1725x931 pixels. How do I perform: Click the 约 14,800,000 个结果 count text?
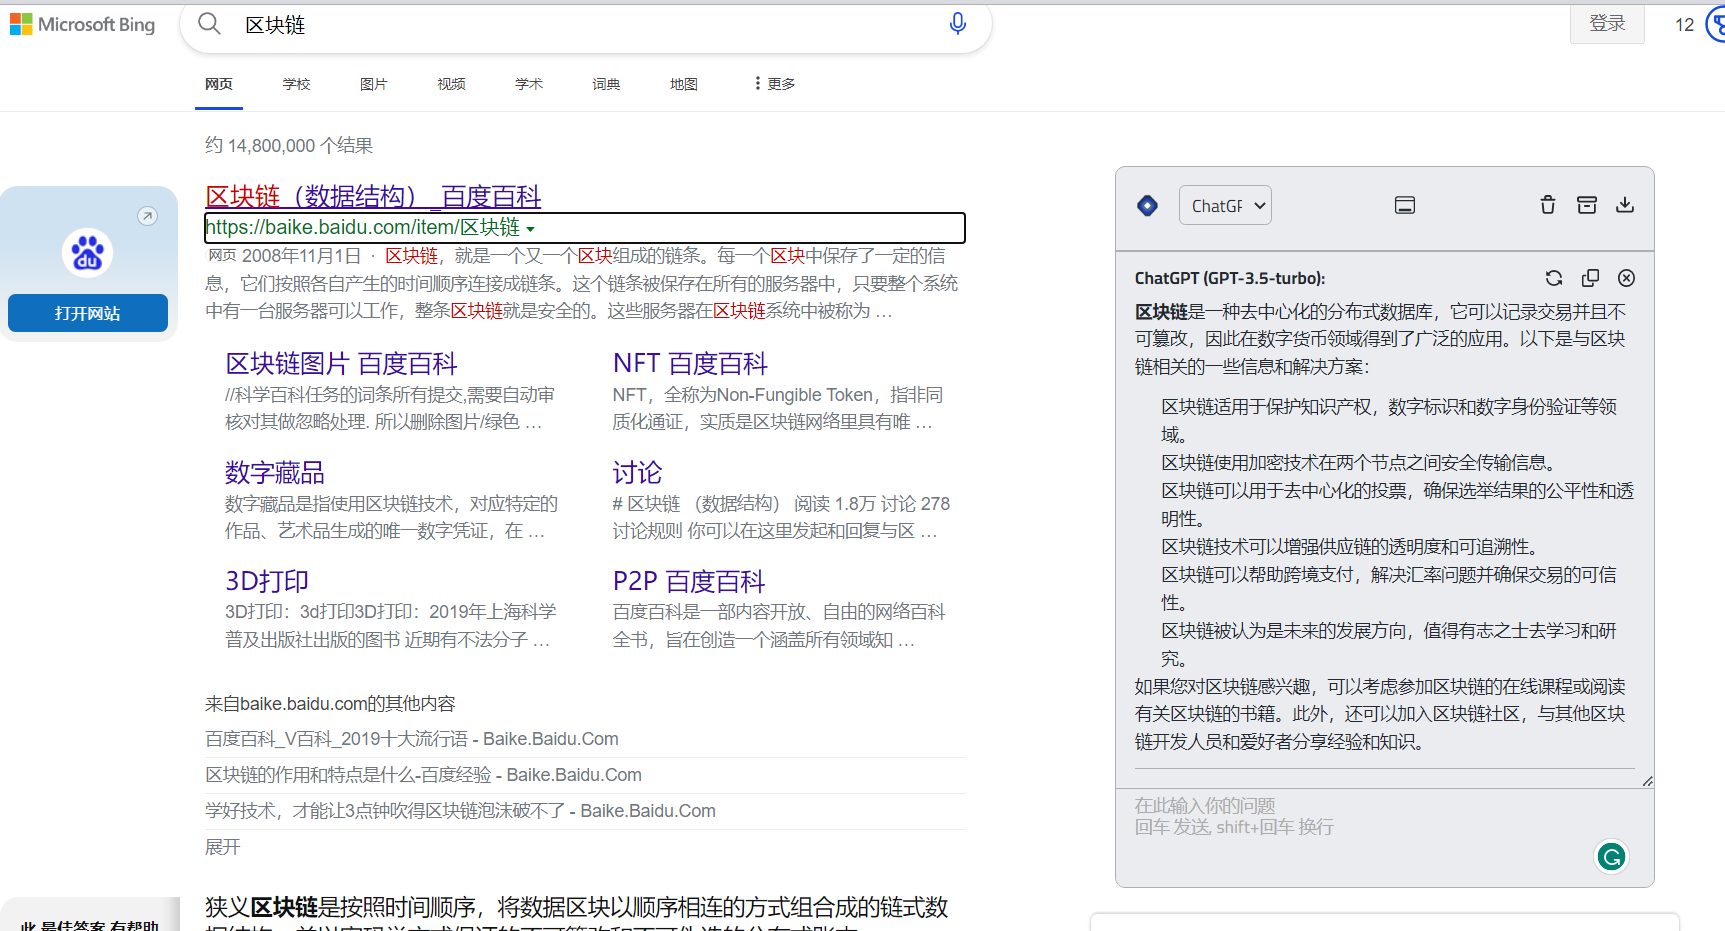point(289,146)
